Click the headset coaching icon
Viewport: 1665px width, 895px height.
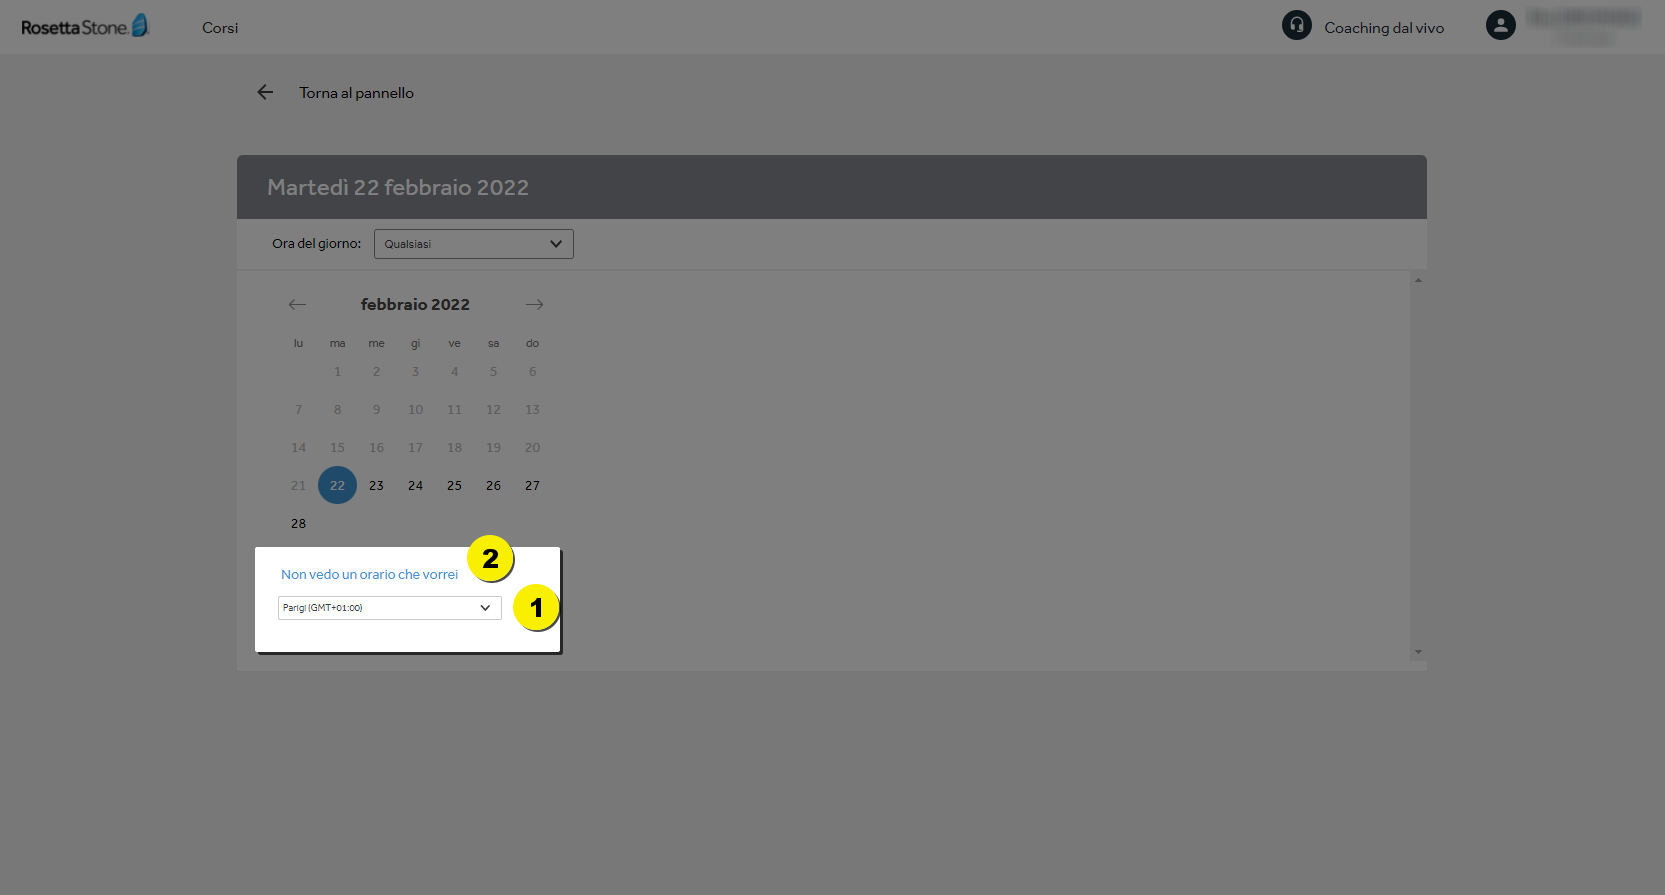coord(1297,25)
